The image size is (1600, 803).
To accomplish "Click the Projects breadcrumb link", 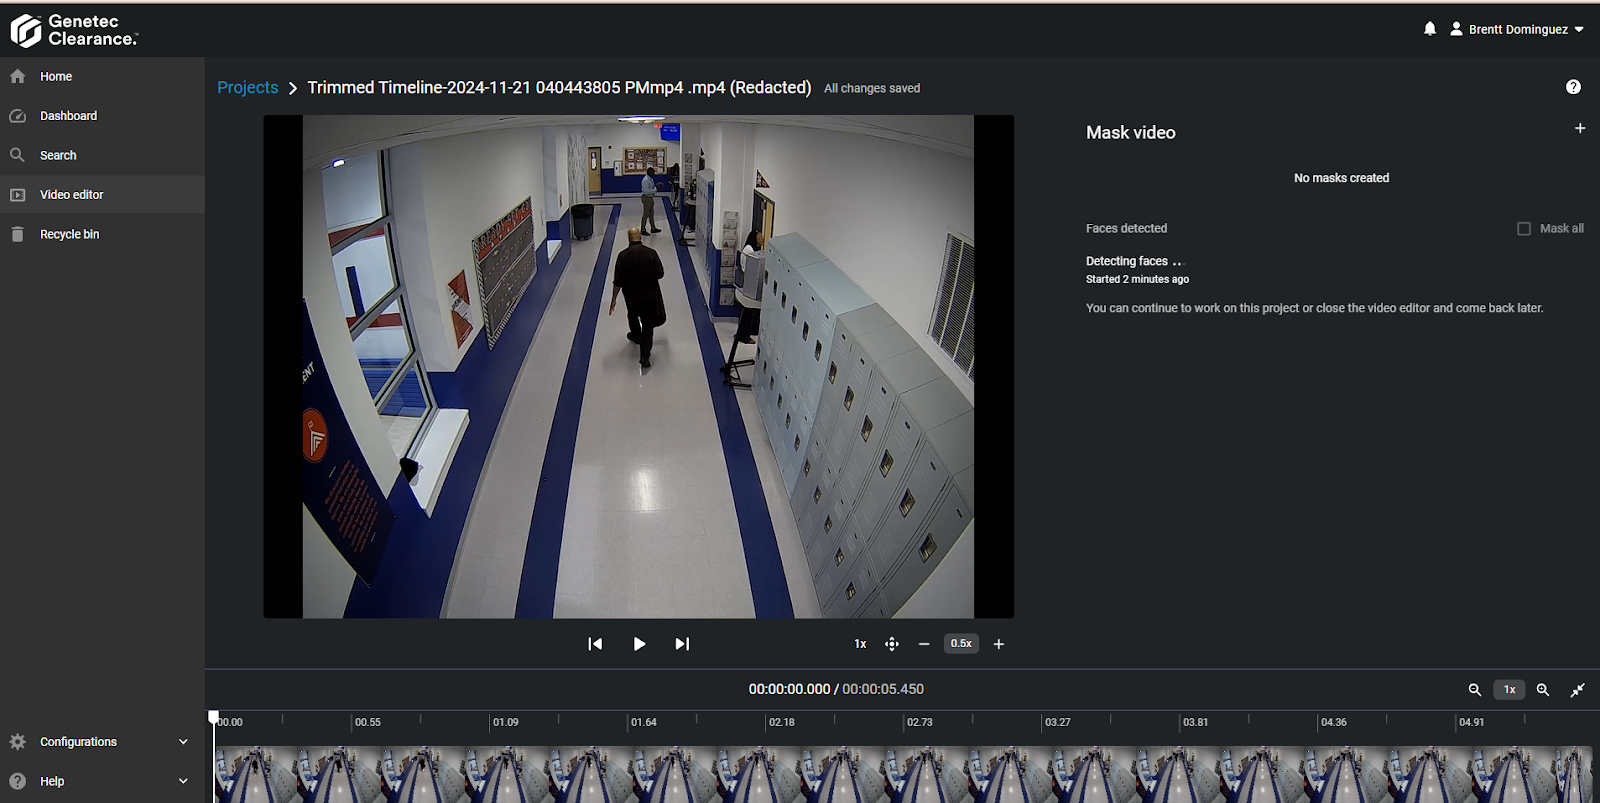I will 248,88.
